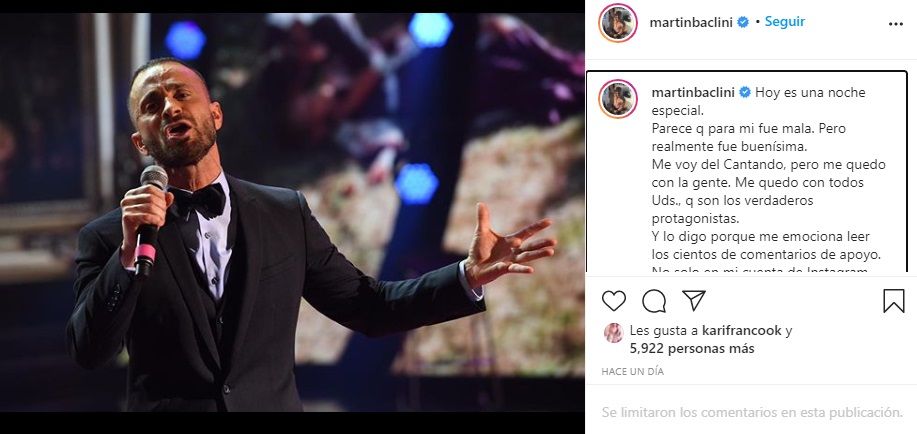Viewport: 917px width, 434px height.
Task: Click the verified badge beside the caption username
Action: (743, 92)
